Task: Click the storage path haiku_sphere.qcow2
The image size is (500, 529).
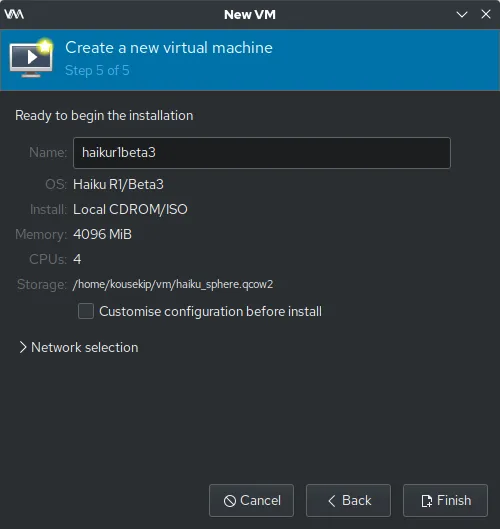Action: point(173,284)
